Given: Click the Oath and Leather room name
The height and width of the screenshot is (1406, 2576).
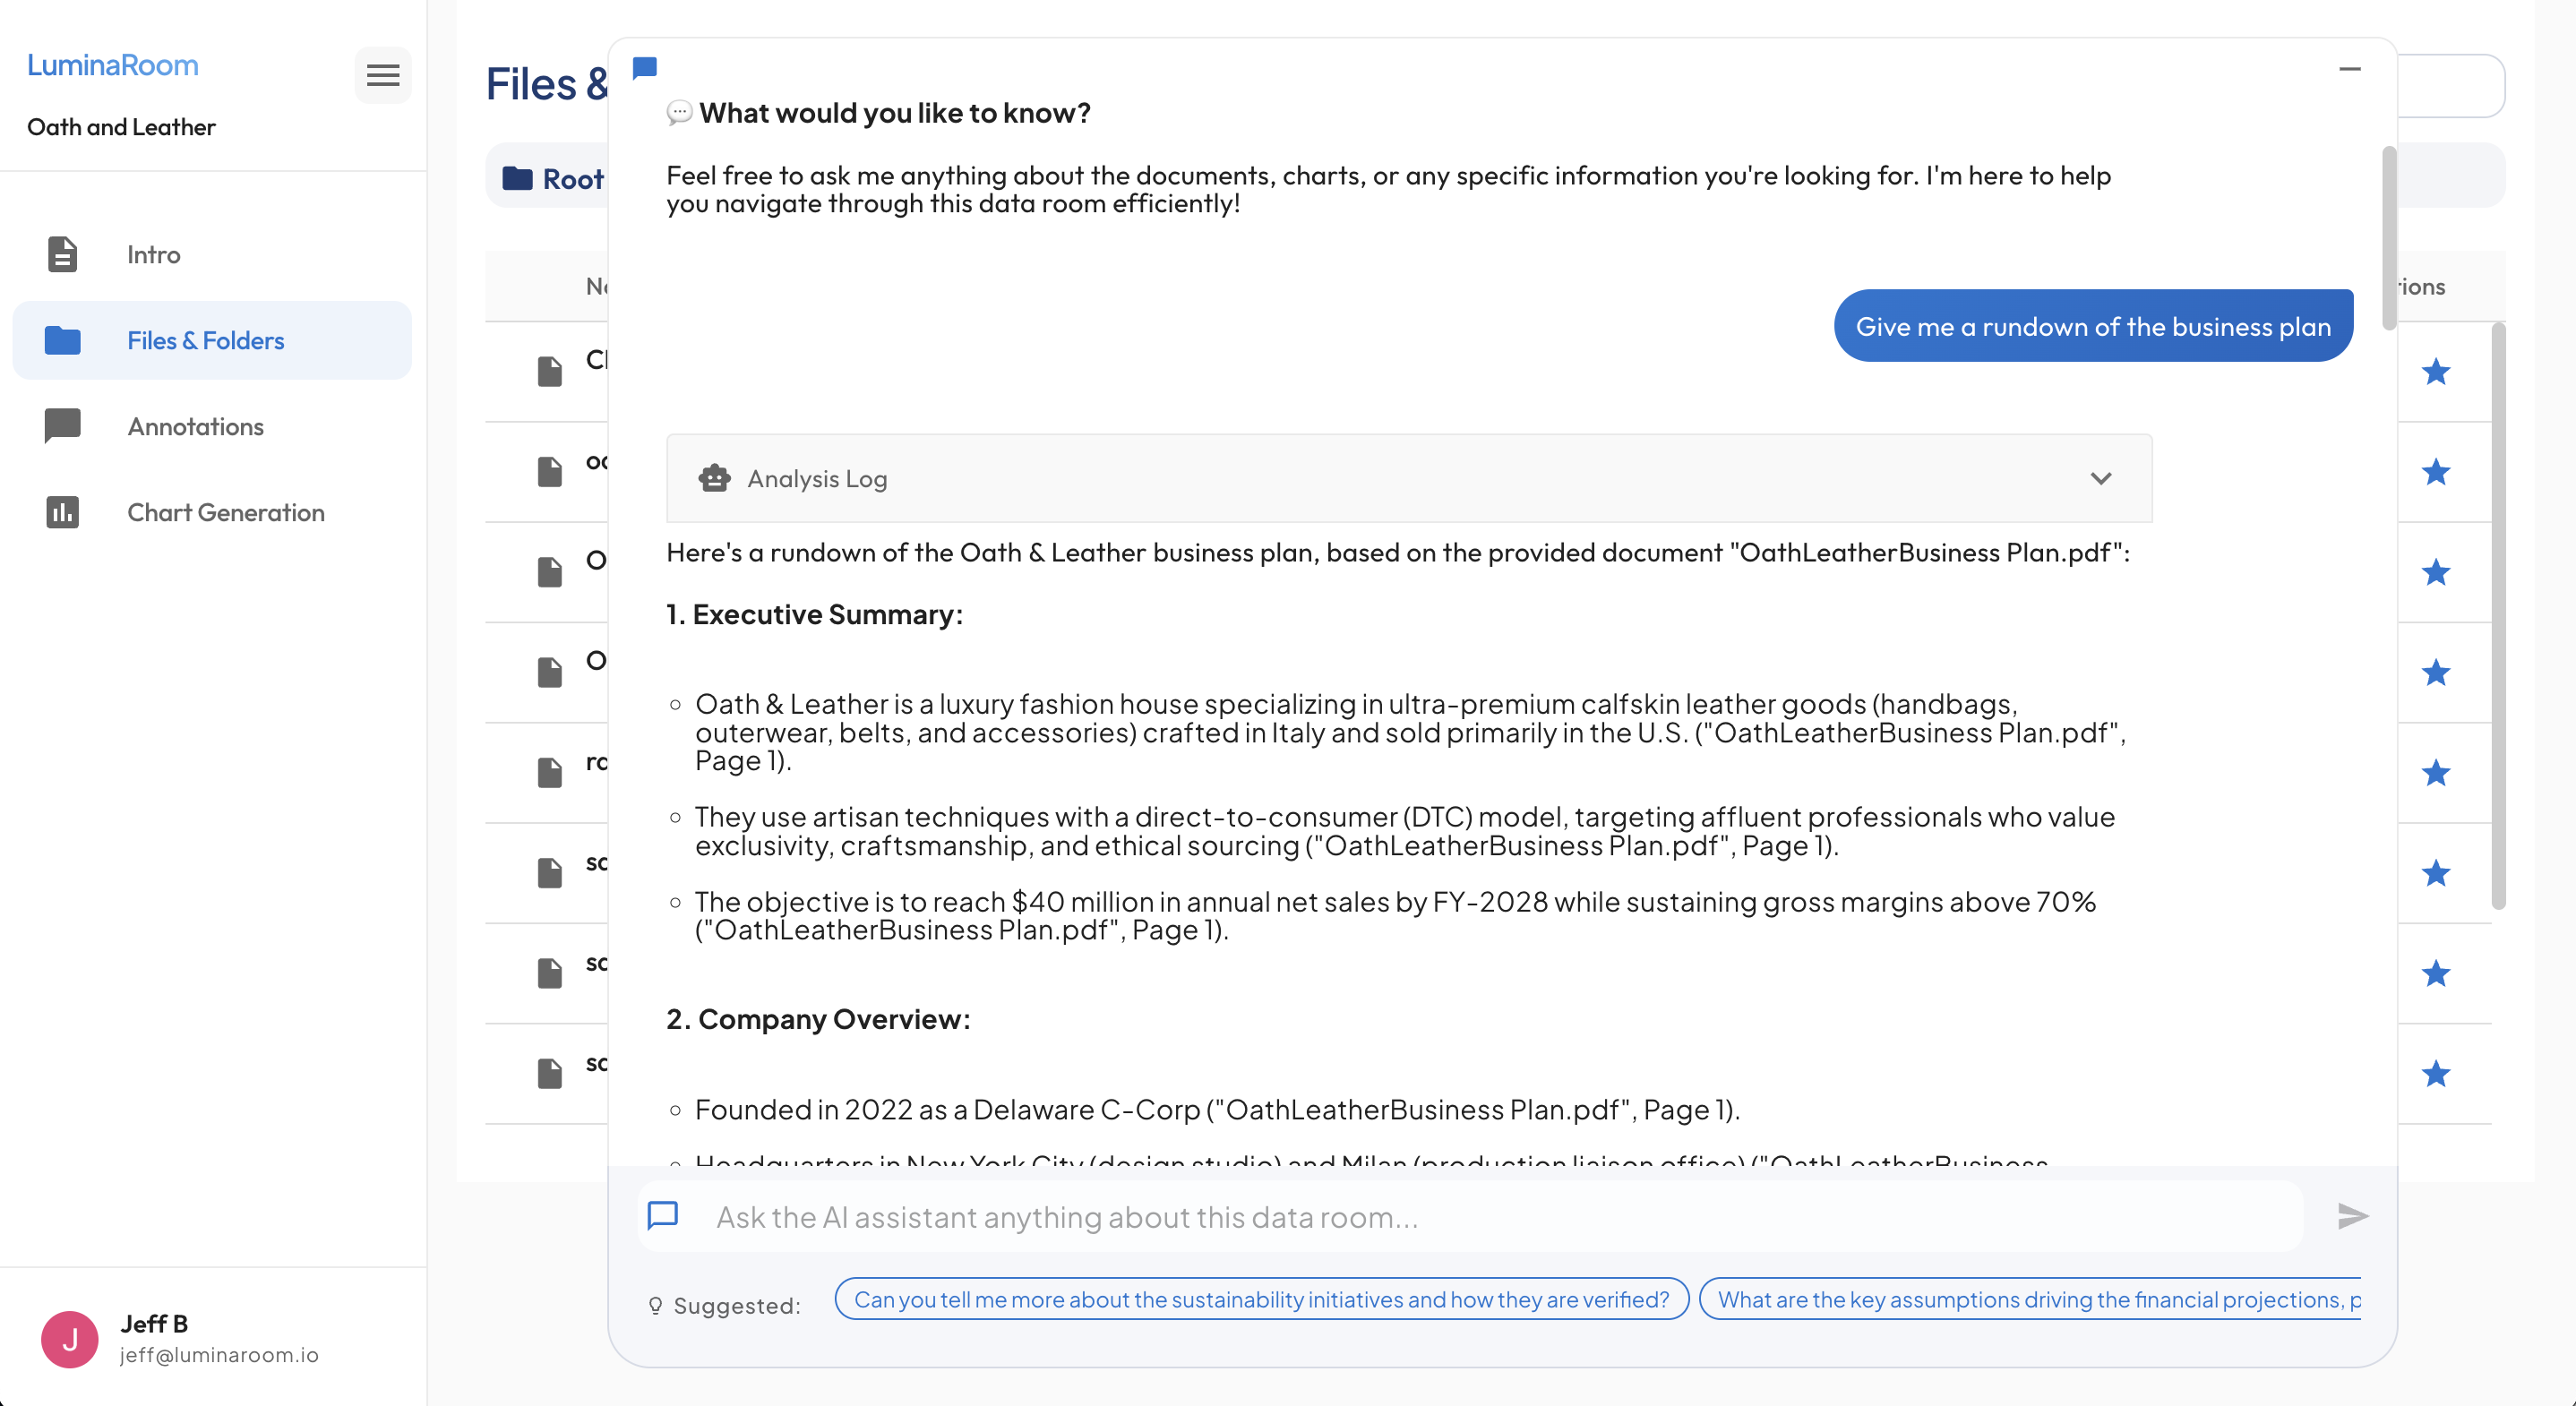Looking at the screenshot, I should pyautogui.click(x=121, y=127).
